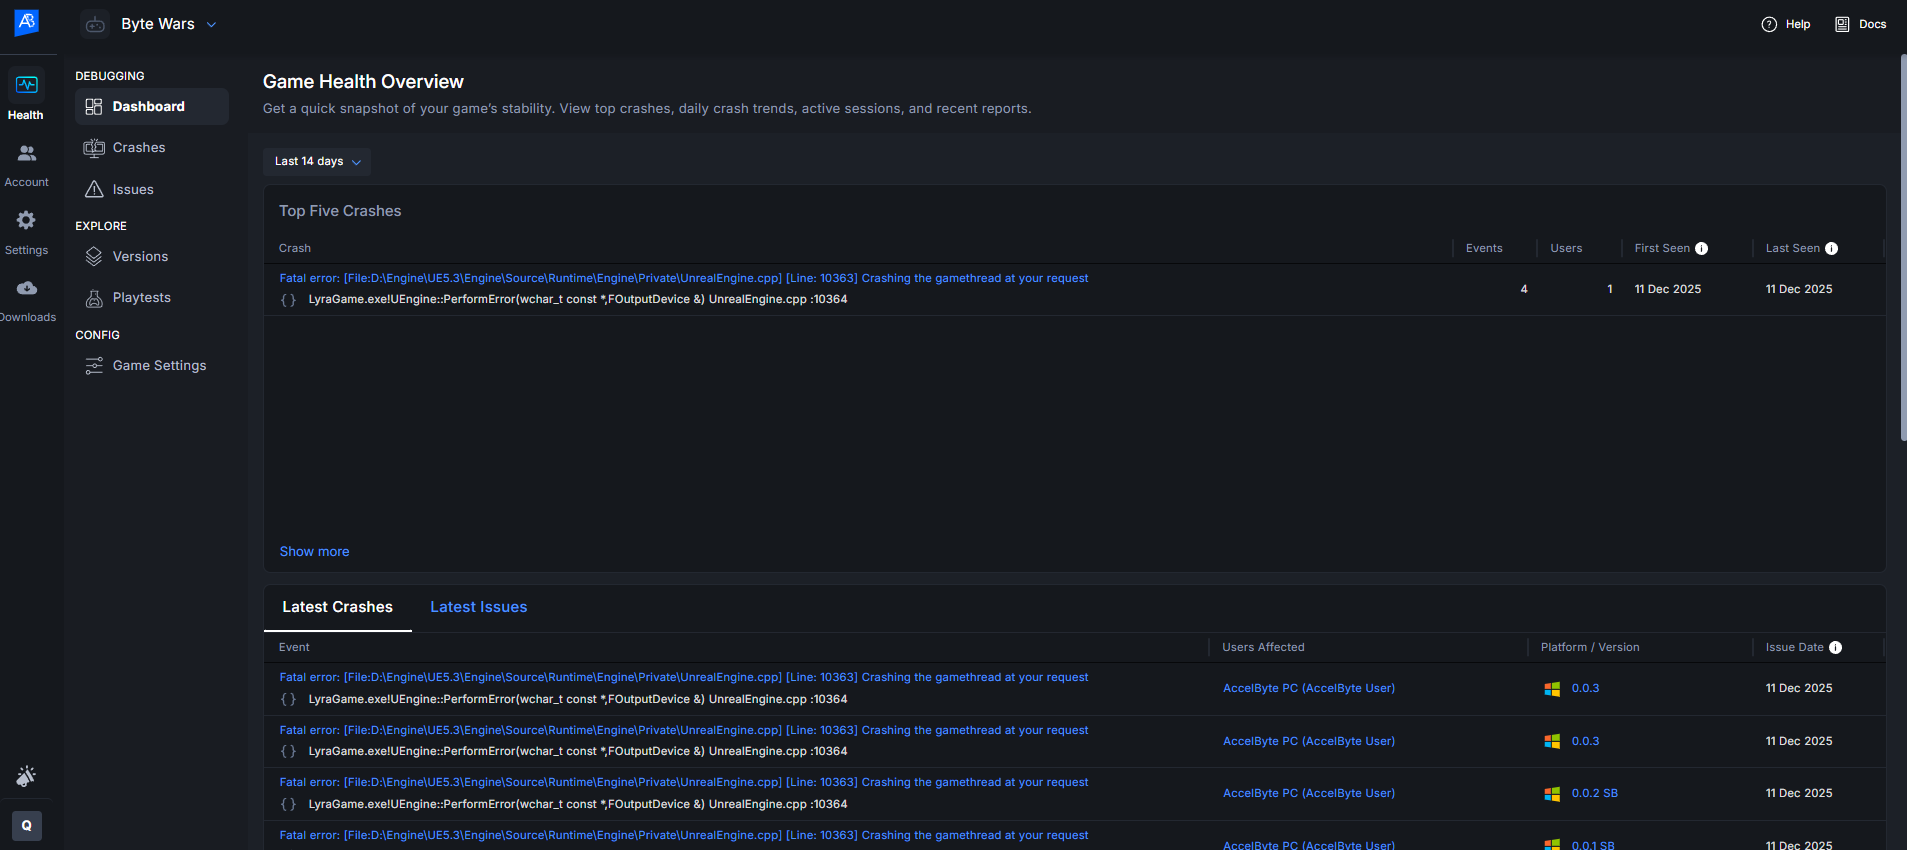Click the Show more link
This screenshot has height=850, width=1907.
[314, 552]
